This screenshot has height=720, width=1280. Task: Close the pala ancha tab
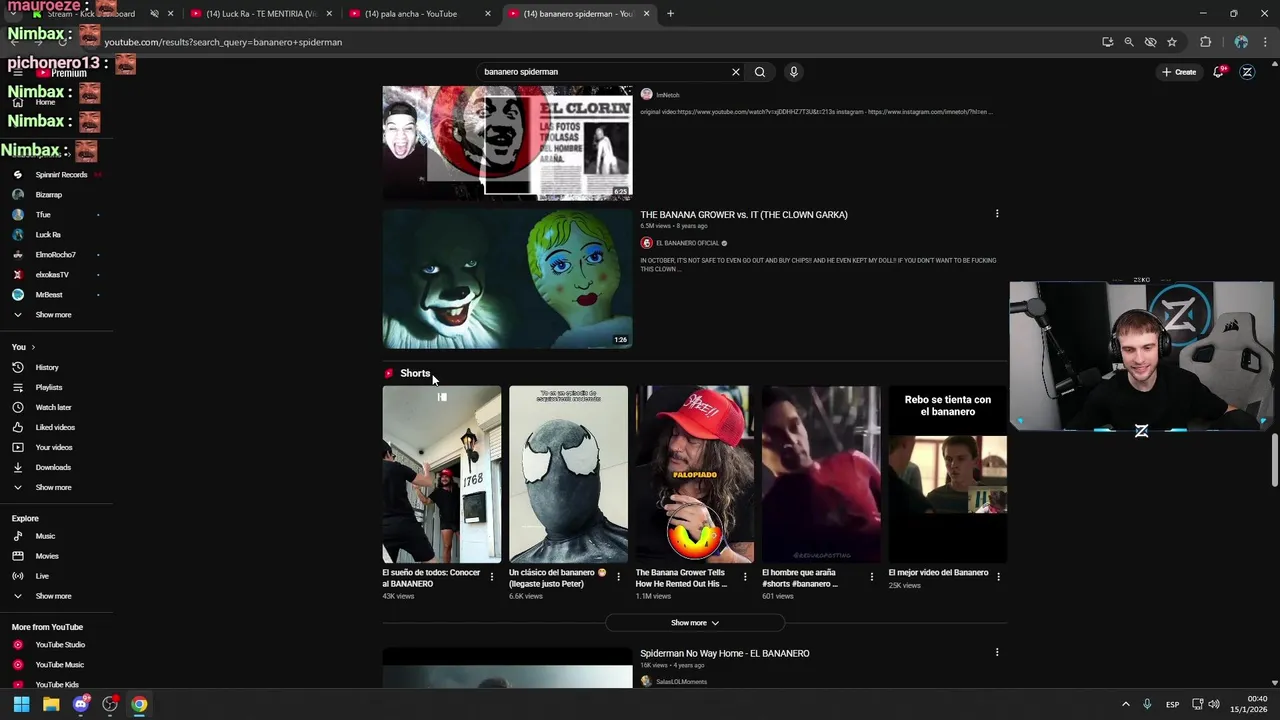pyautogui.click(x=488, y=14)
